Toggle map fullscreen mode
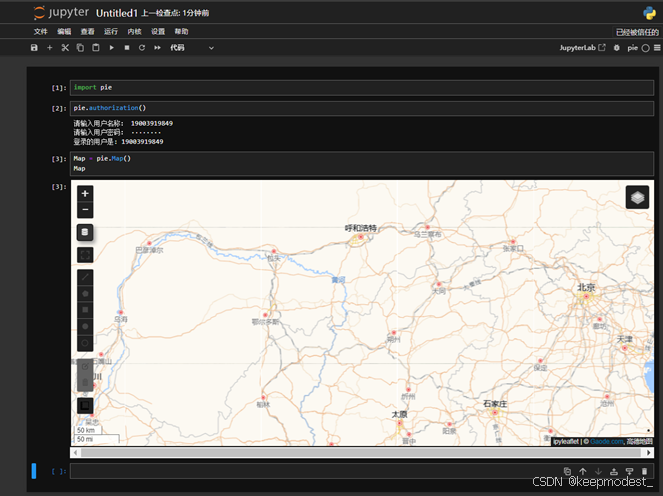This screenshot has height=496, width=663. click(x=85, y=255)
